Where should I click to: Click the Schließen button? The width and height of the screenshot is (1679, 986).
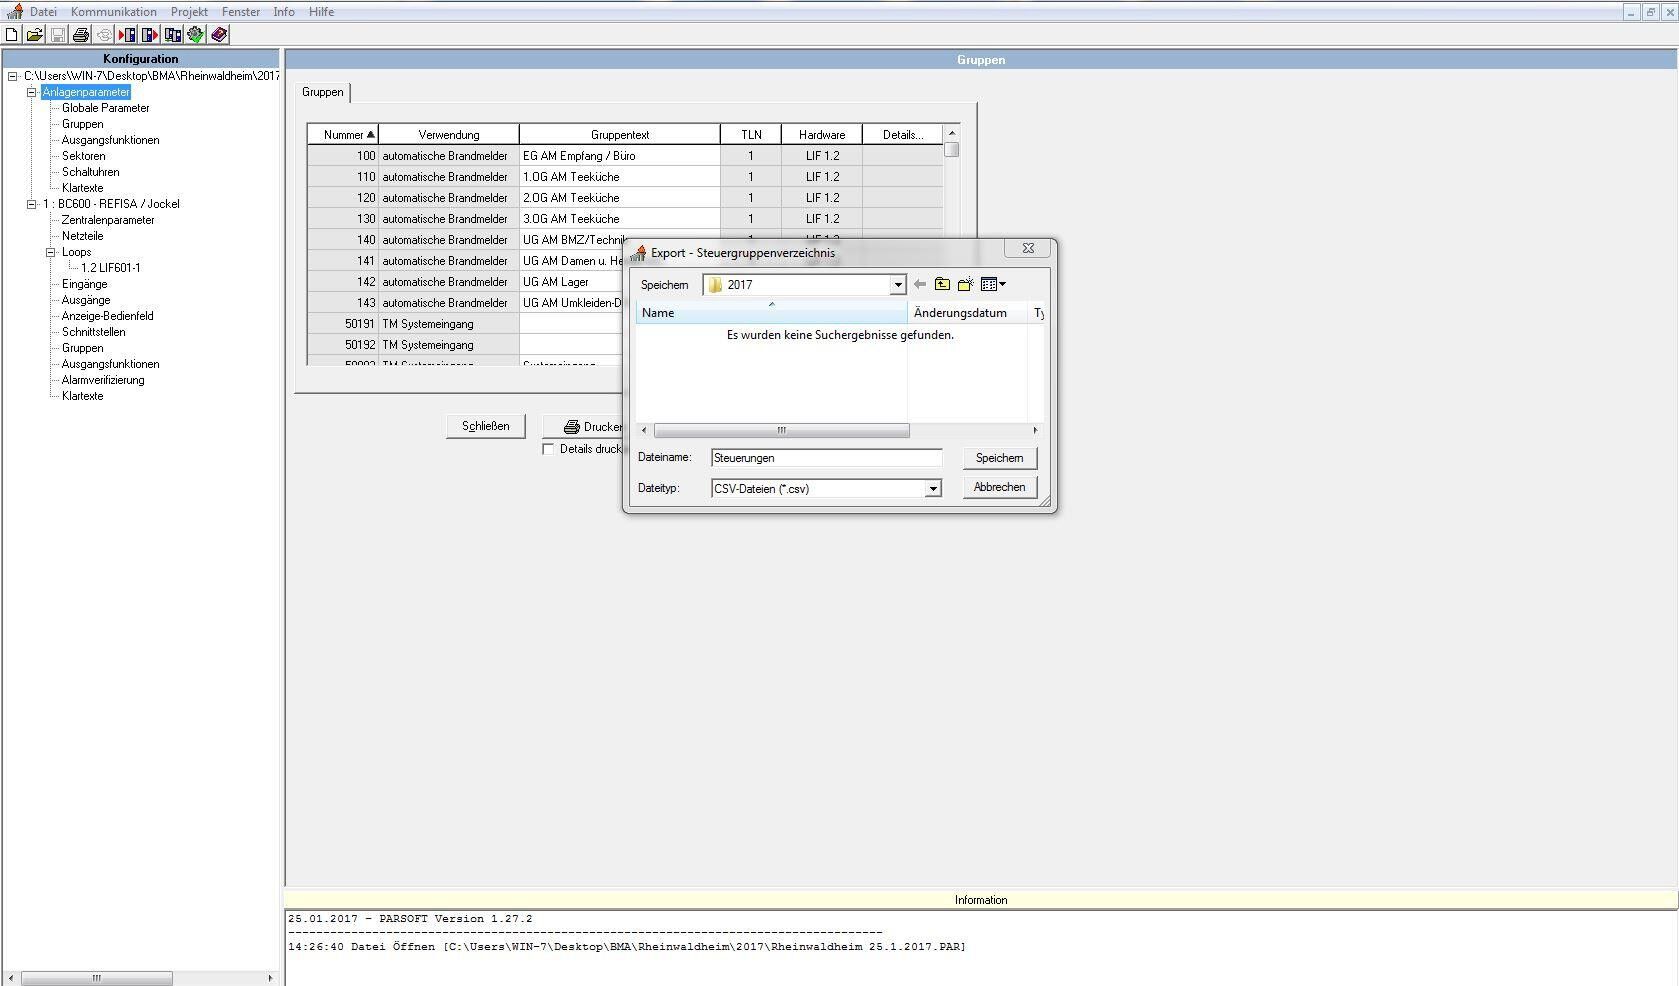point(486,426)
